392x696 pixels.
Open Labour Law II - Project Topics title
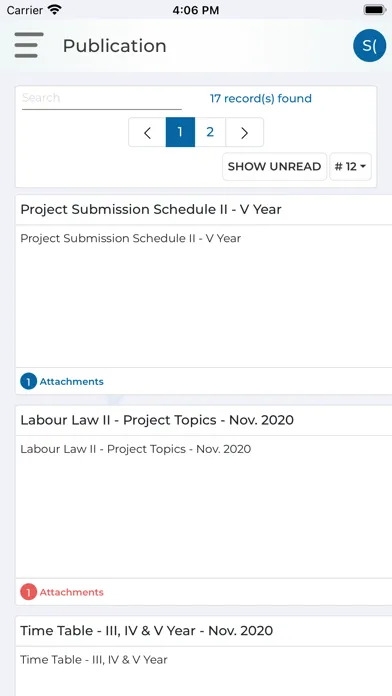[x=157, y=420]
